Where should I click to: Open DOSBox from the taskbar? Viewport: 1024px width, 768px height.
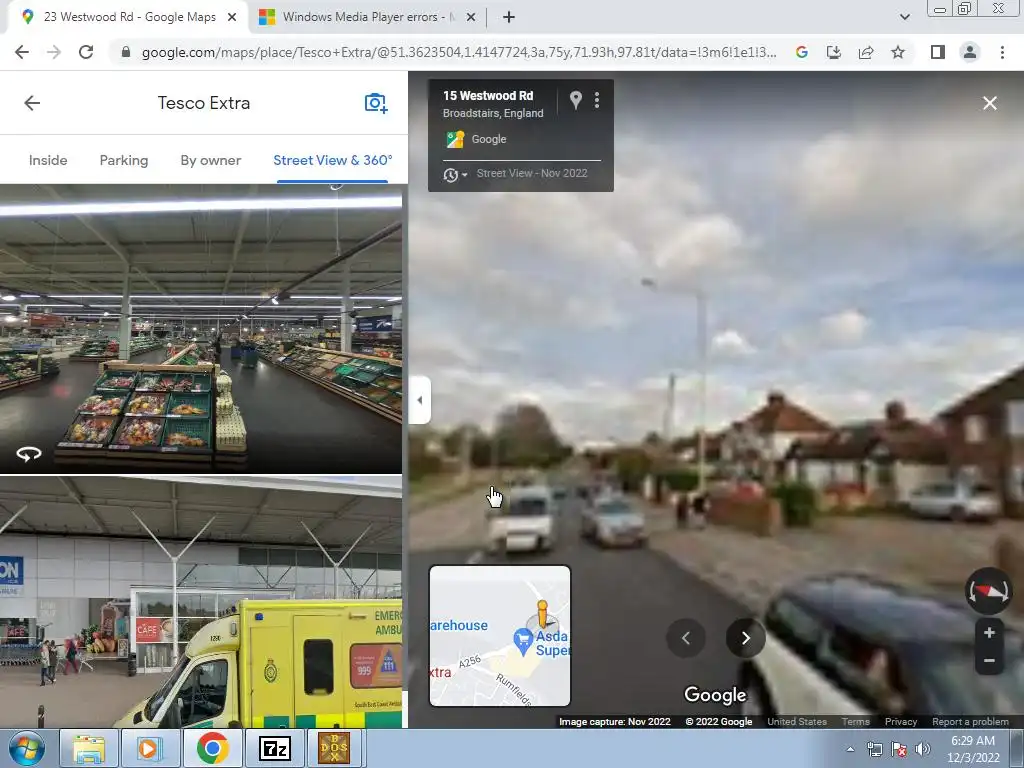coord(334,748)
